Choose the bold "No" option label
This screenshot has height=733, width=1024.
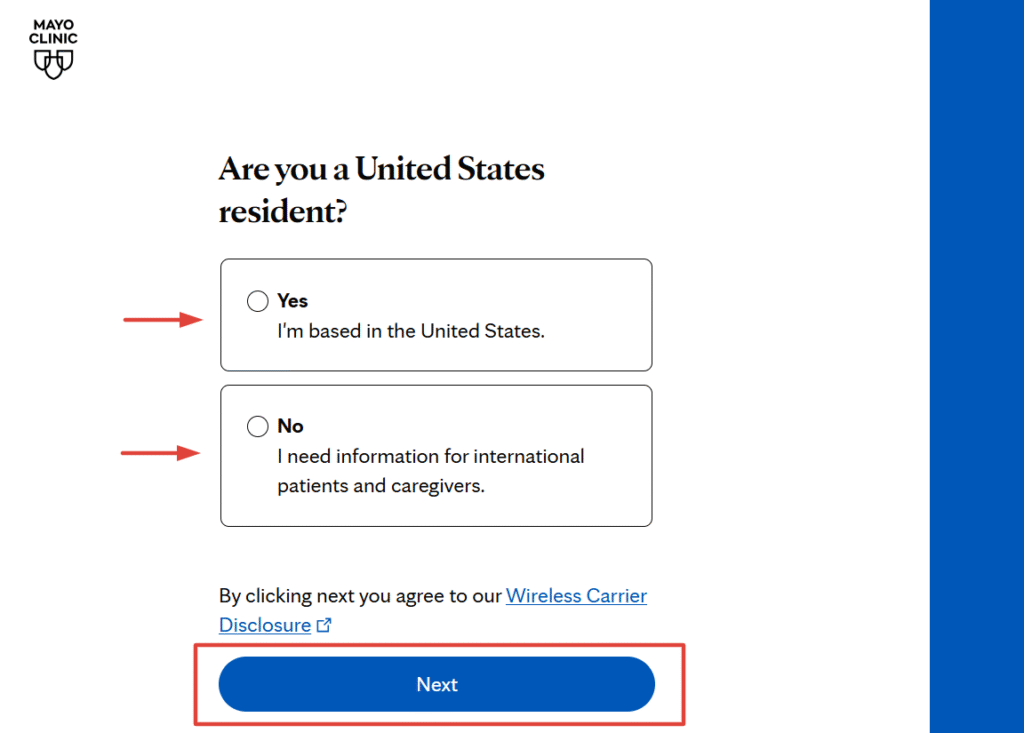pos(290,427)
